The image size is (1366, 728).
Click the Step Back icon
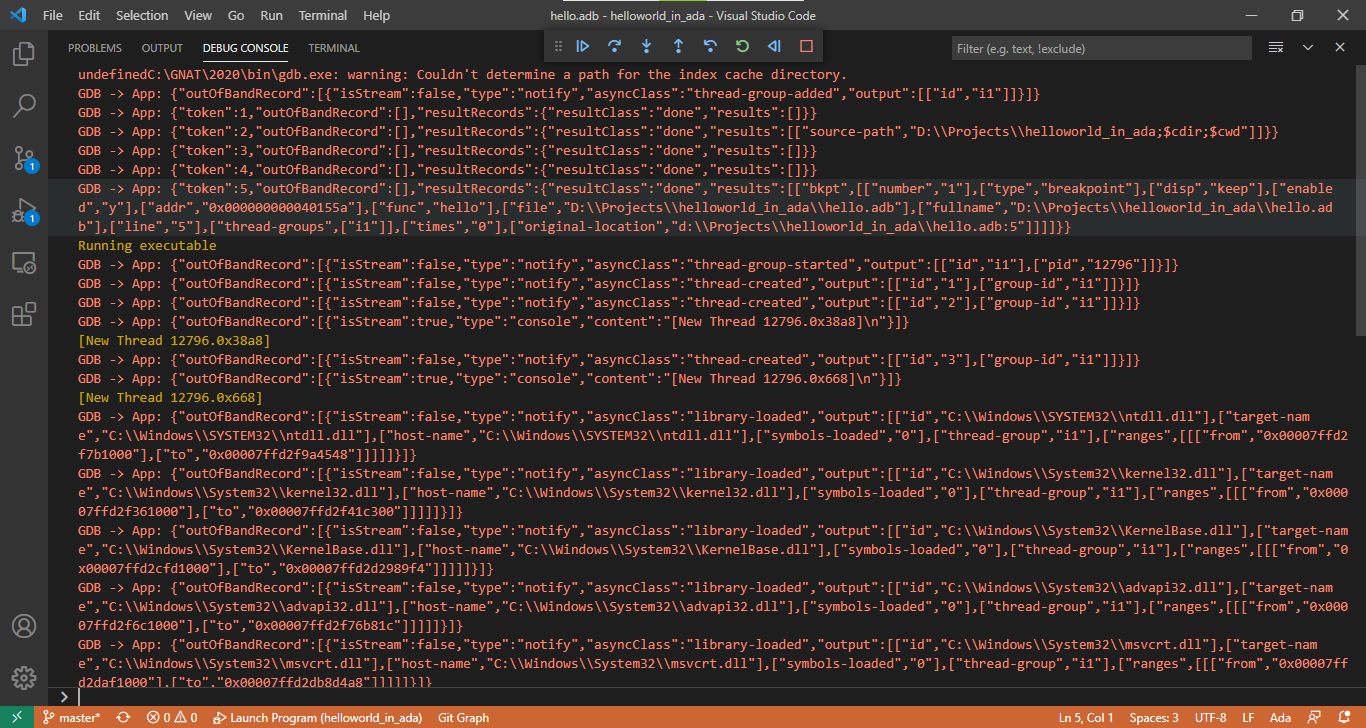(709, 46)
